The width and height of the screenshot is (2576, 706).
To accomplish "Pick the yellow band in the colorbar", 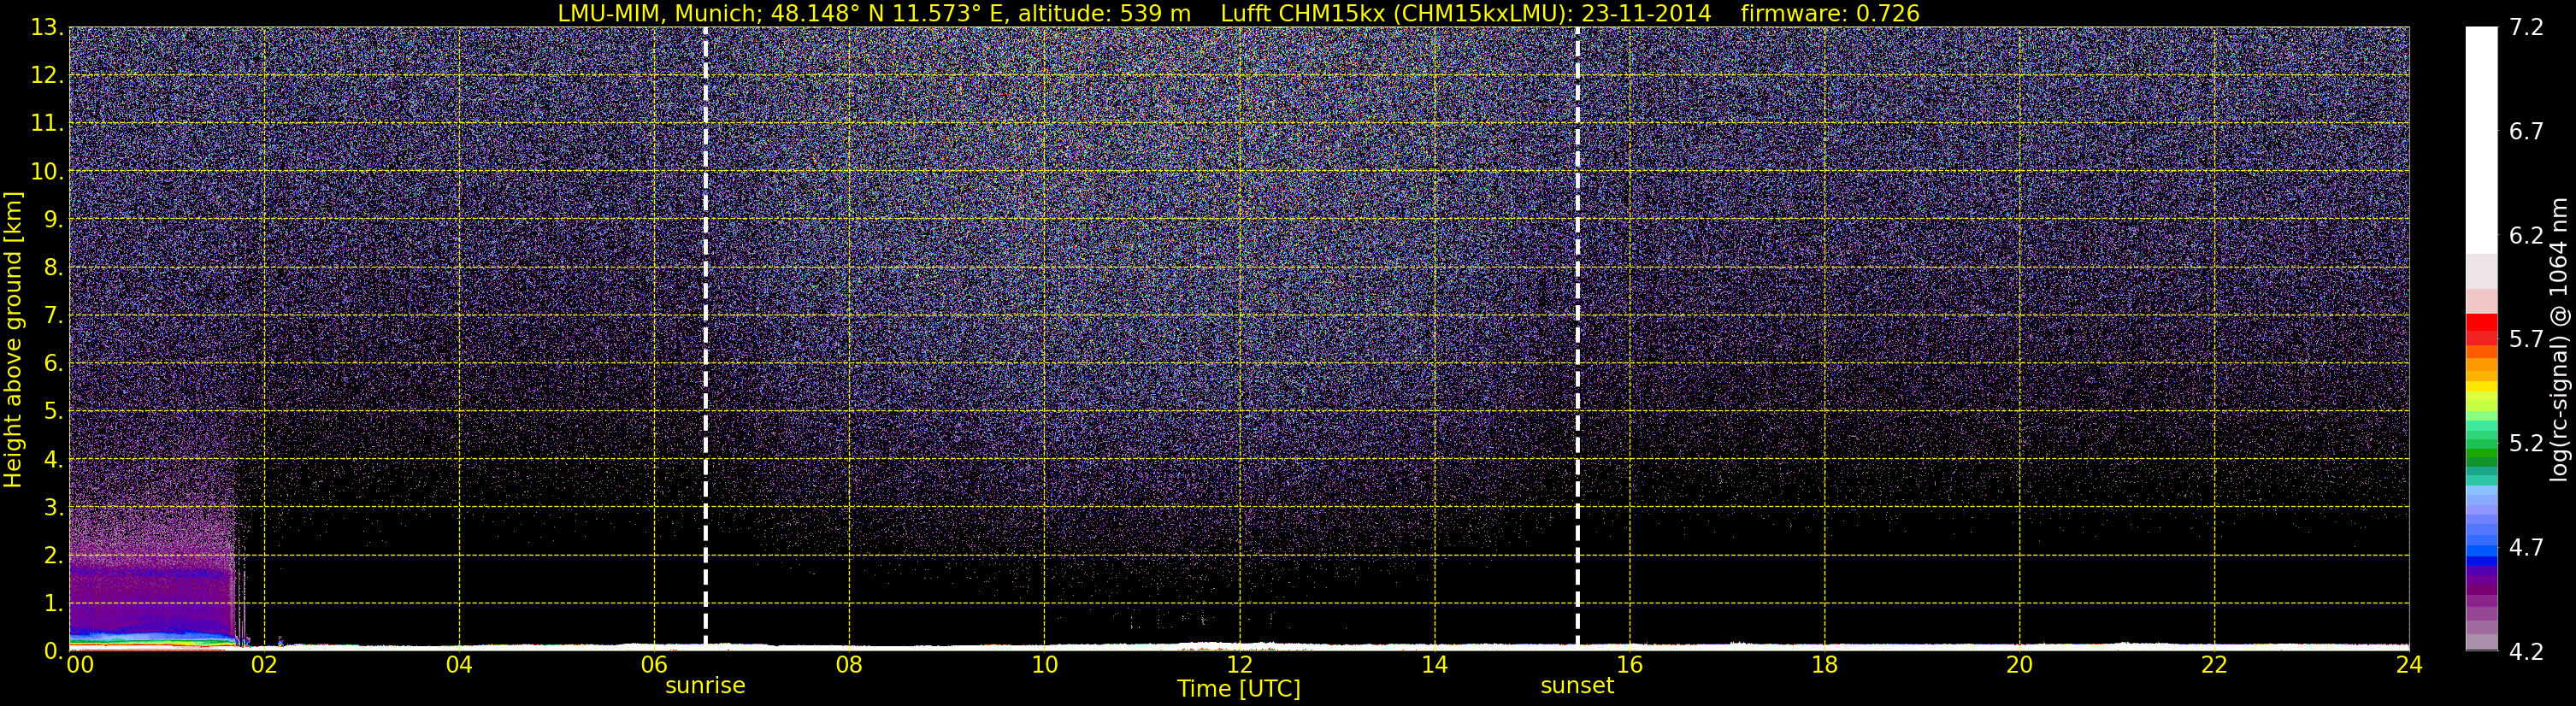I will pos(2481,386).
